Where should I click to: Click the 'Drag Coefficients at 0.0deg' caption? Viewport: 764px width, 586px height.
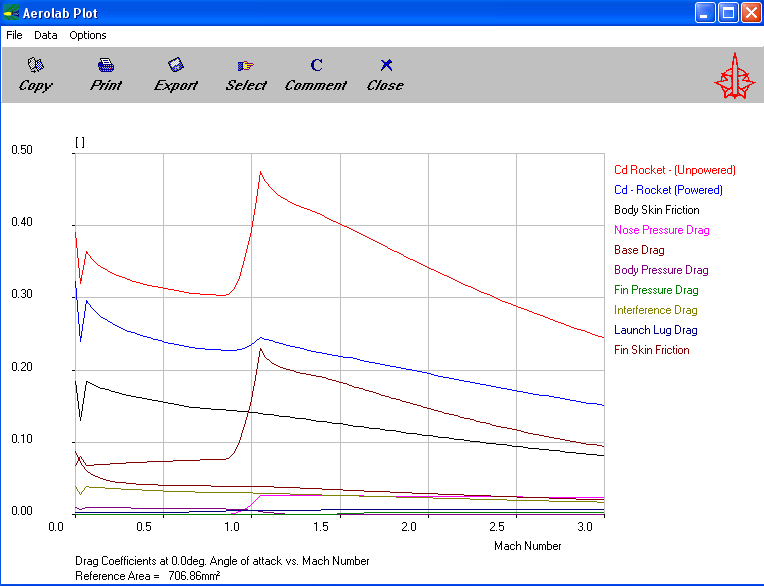(x=222, y=561)
